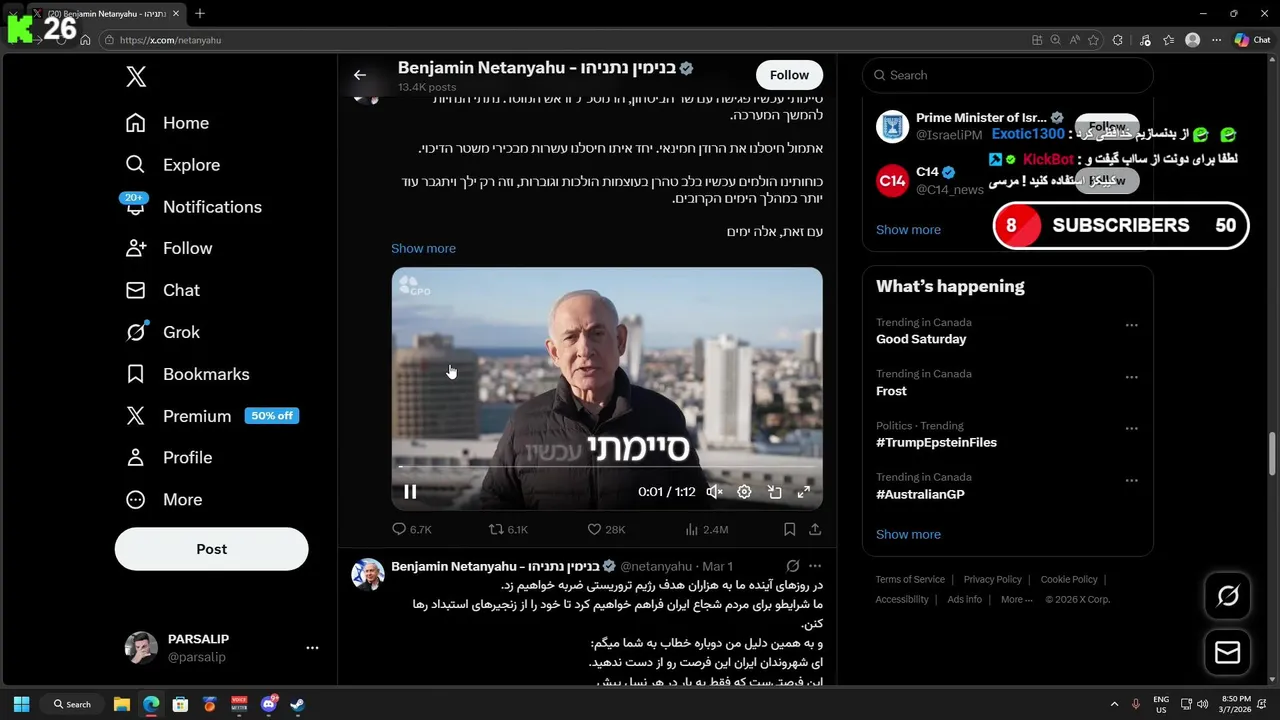Open floating messages envelope button

tap(1227, 653)
